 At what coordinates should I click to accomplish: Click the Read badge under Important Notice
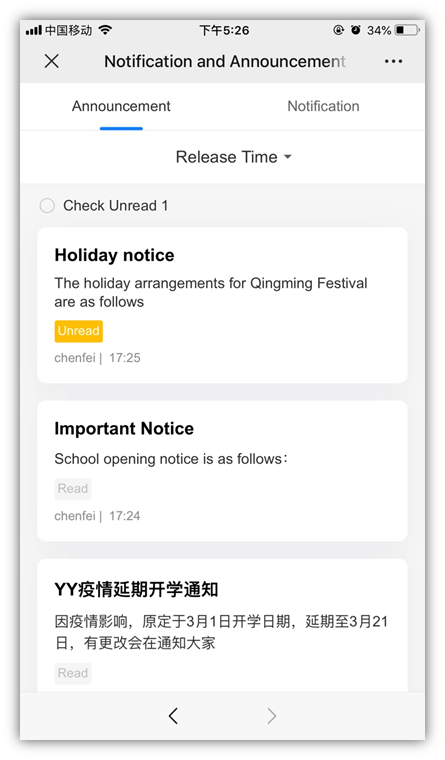click(73, 489)
